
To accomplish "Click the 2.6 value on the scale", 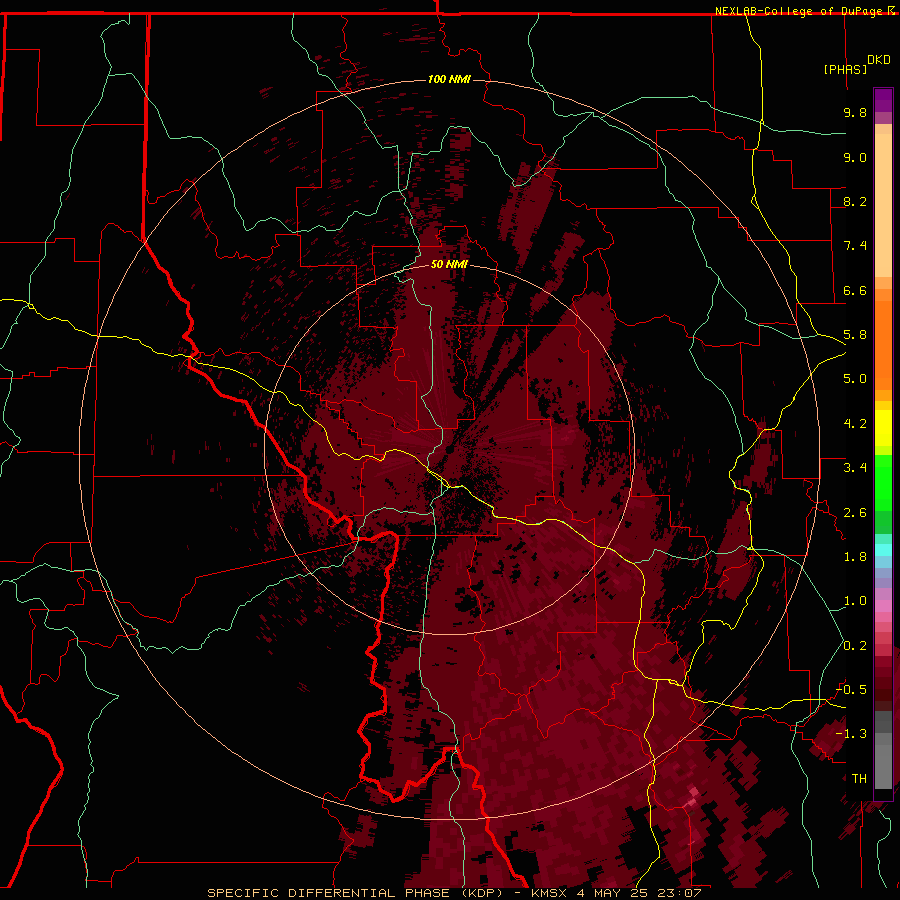I will point(855,513).
